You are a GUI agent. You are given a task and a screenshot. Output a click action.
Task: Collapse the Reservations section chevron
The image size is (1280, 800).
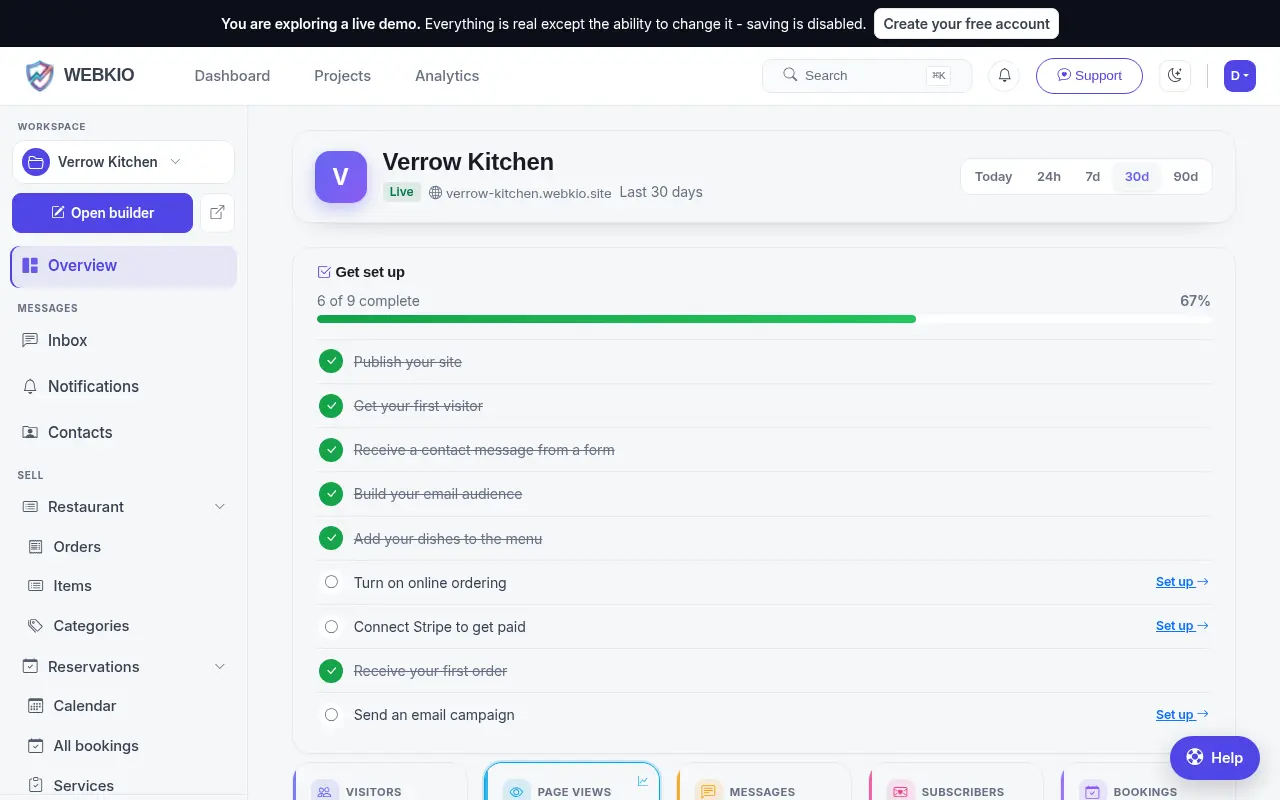click(220, 667)
